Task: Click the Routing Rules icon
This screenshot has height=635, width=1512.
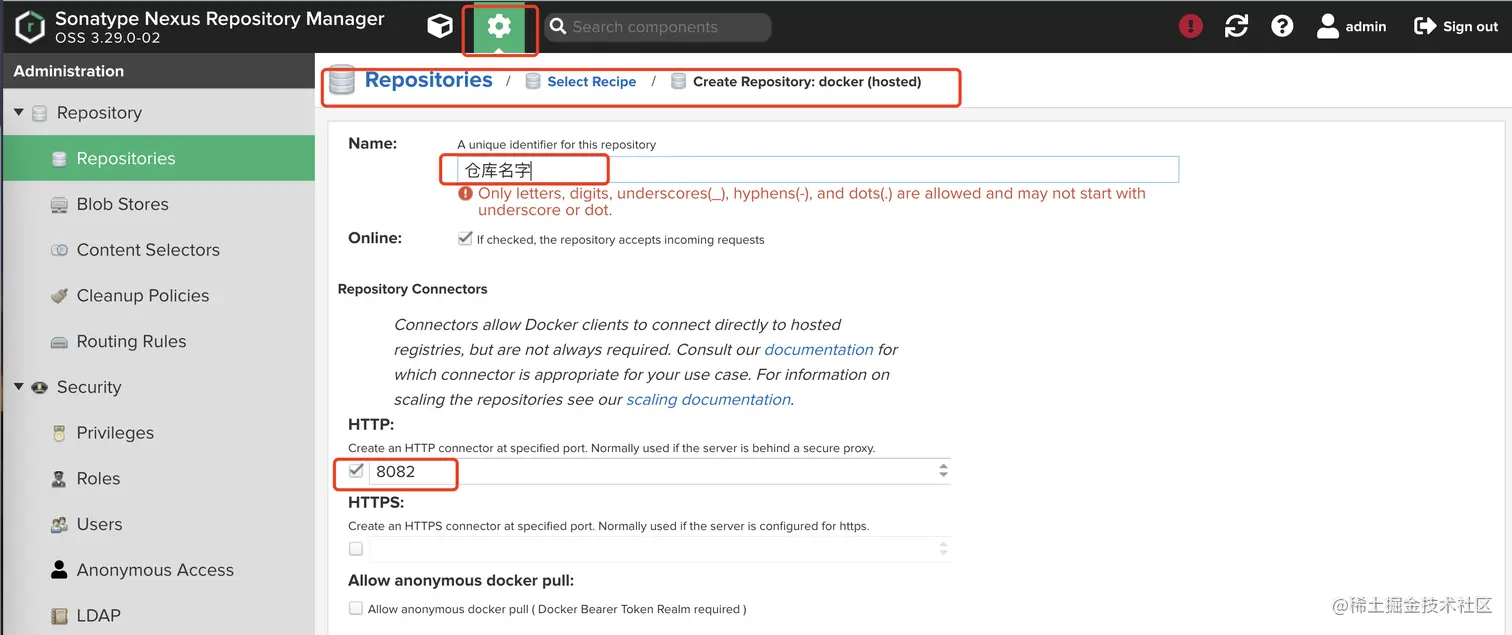Action: (x=59, y=342)
